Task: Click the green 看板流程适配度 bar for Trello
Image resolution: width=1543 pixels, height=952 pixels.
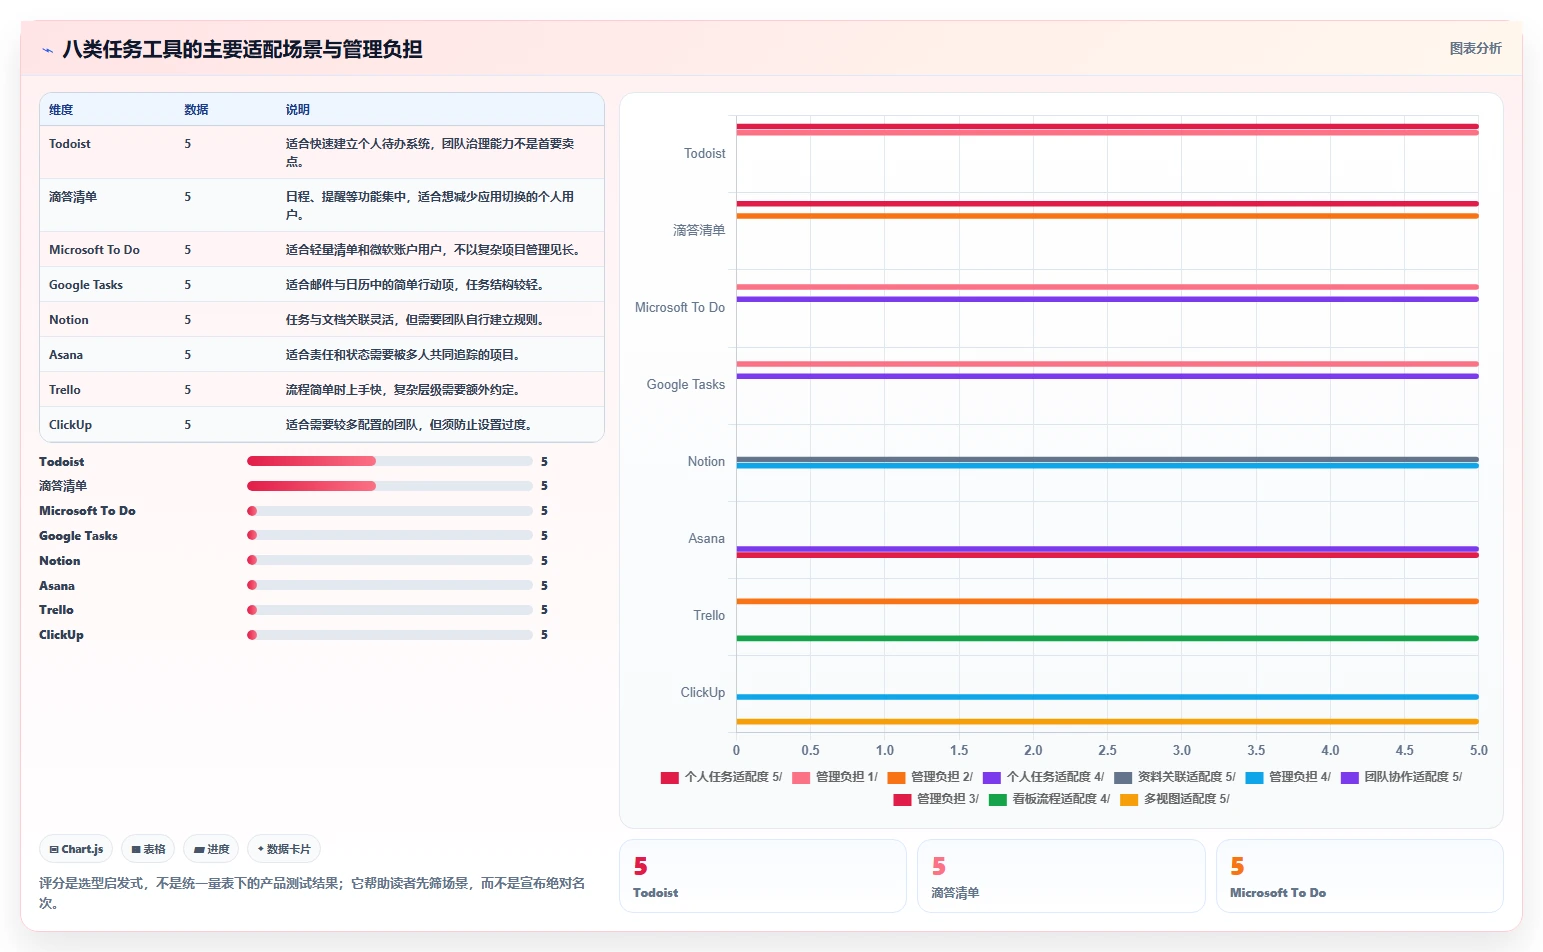Action: (1107, 638)
